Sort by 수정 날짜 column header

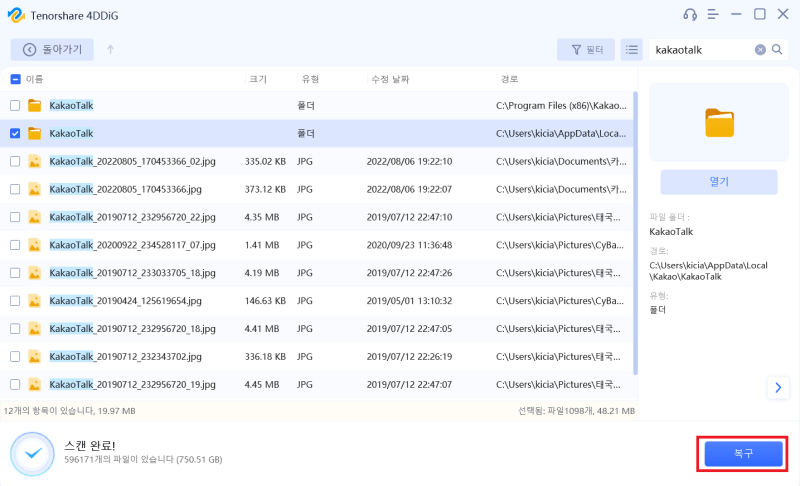pyautogui.click(x=390, y=79)
